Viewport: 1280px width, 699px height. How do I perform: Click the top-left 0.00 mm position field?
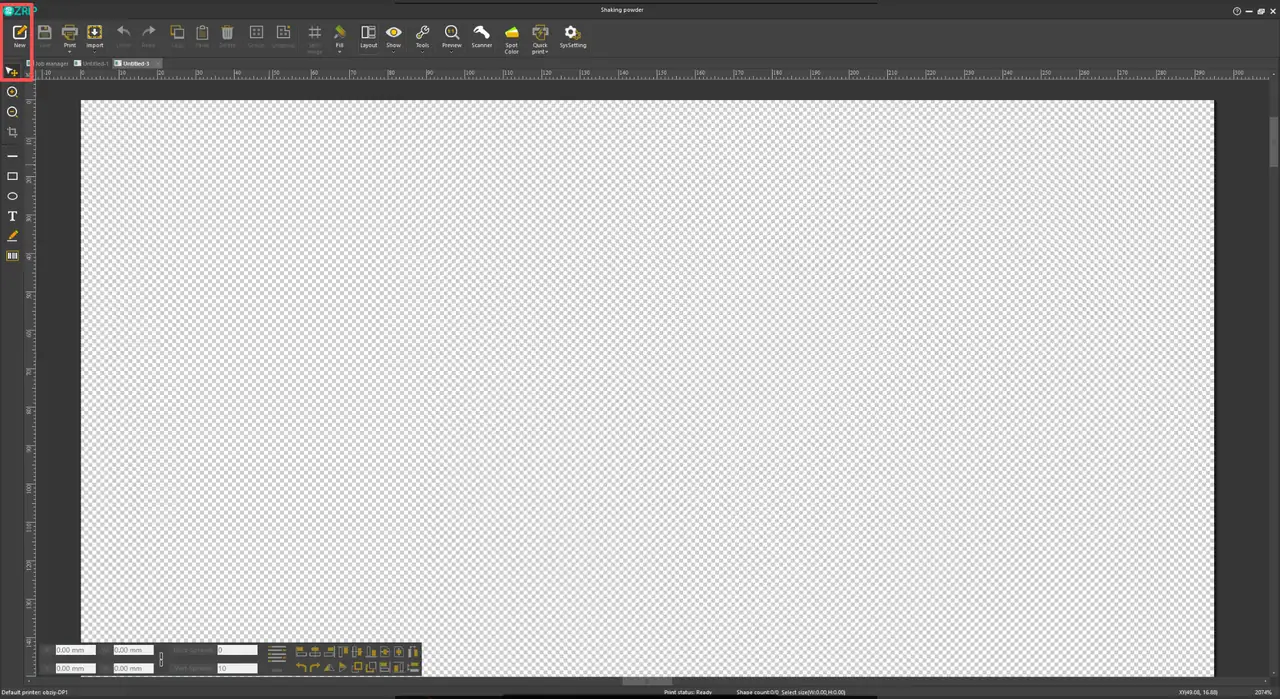(75, 650)
